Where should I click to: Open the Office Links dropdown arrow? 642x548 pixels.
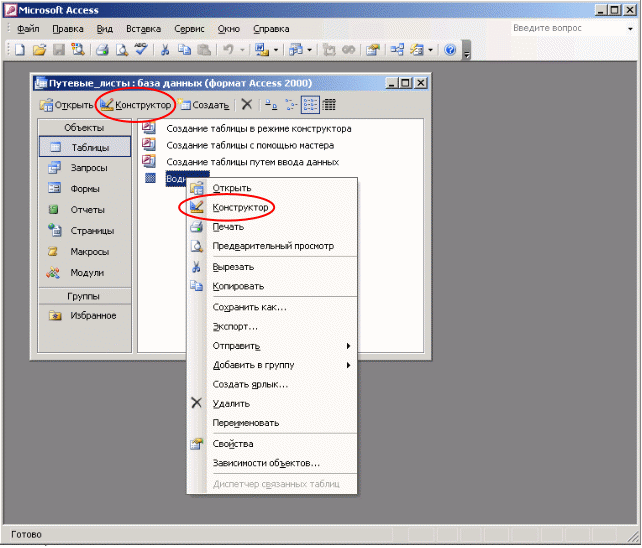click(276, 50)
